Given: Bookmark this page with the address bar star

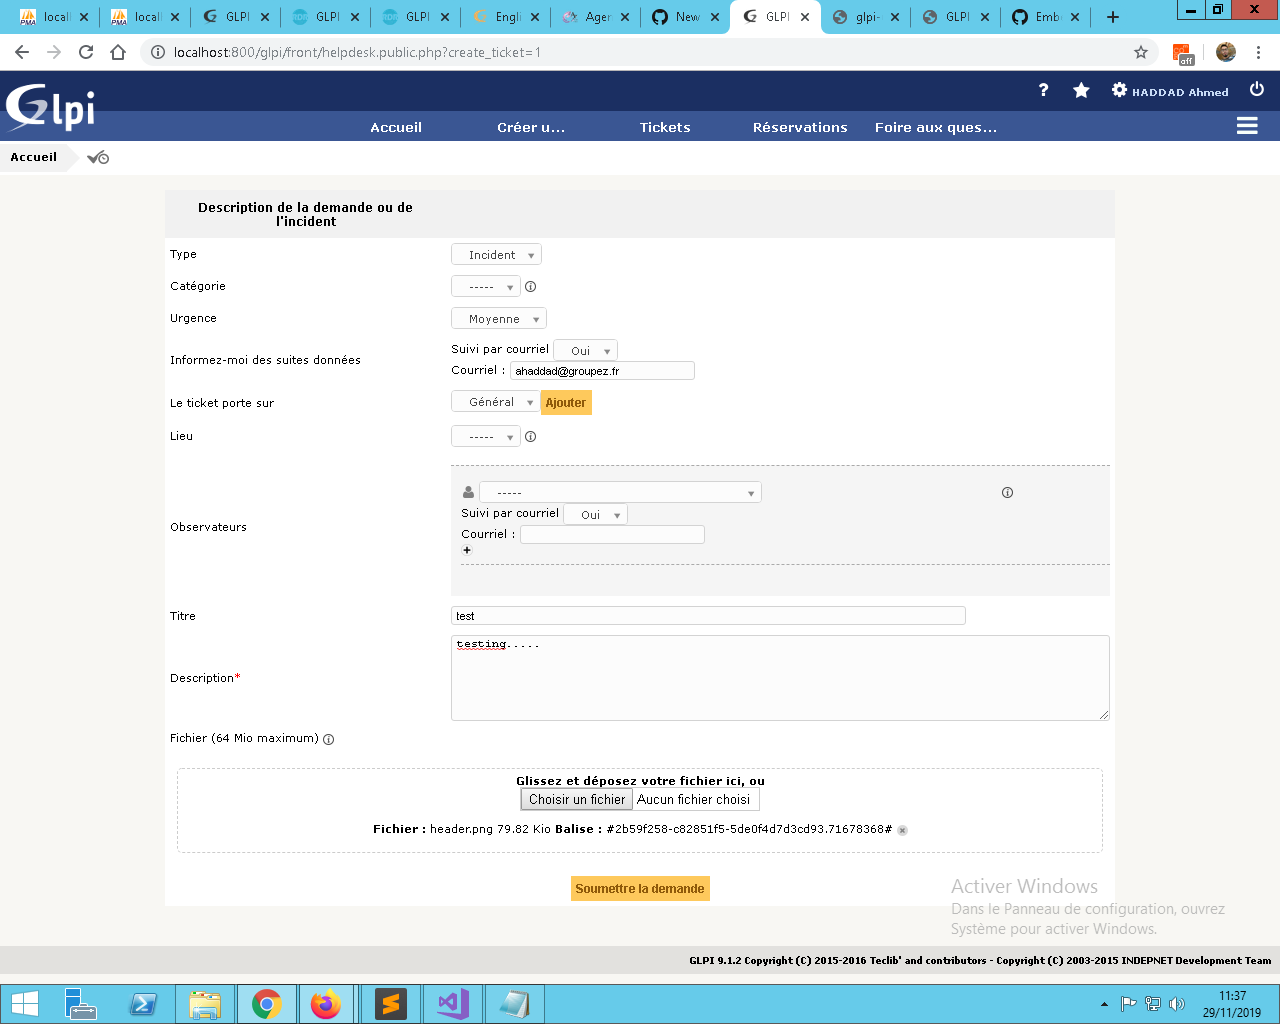Looking at the screenshot, I should click(1141, 52).
